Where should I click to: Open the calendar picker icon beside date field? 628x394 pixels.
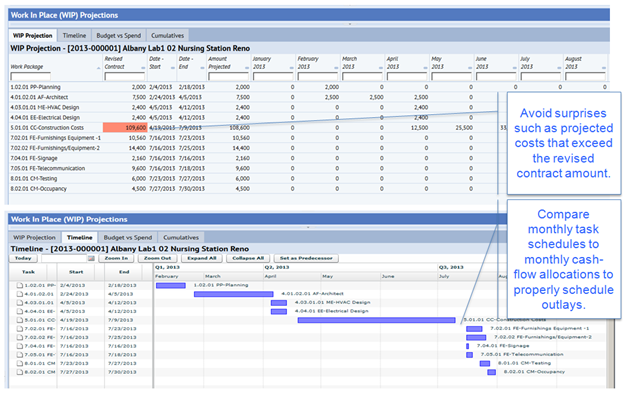click(x=91, y=259)
